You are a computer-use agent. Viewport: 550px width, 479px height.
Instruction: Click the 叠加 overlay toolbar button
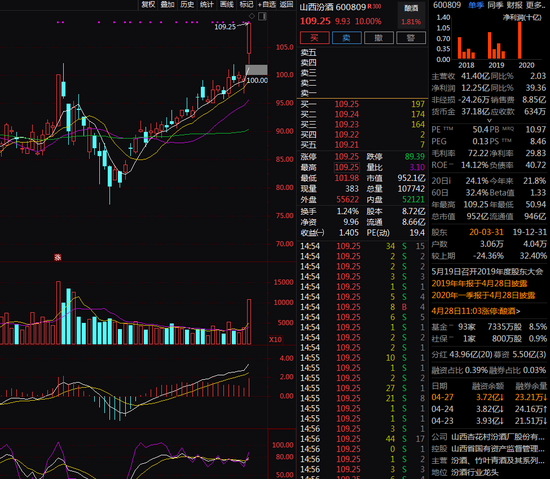pyautogui.click(x=168, y=5)
